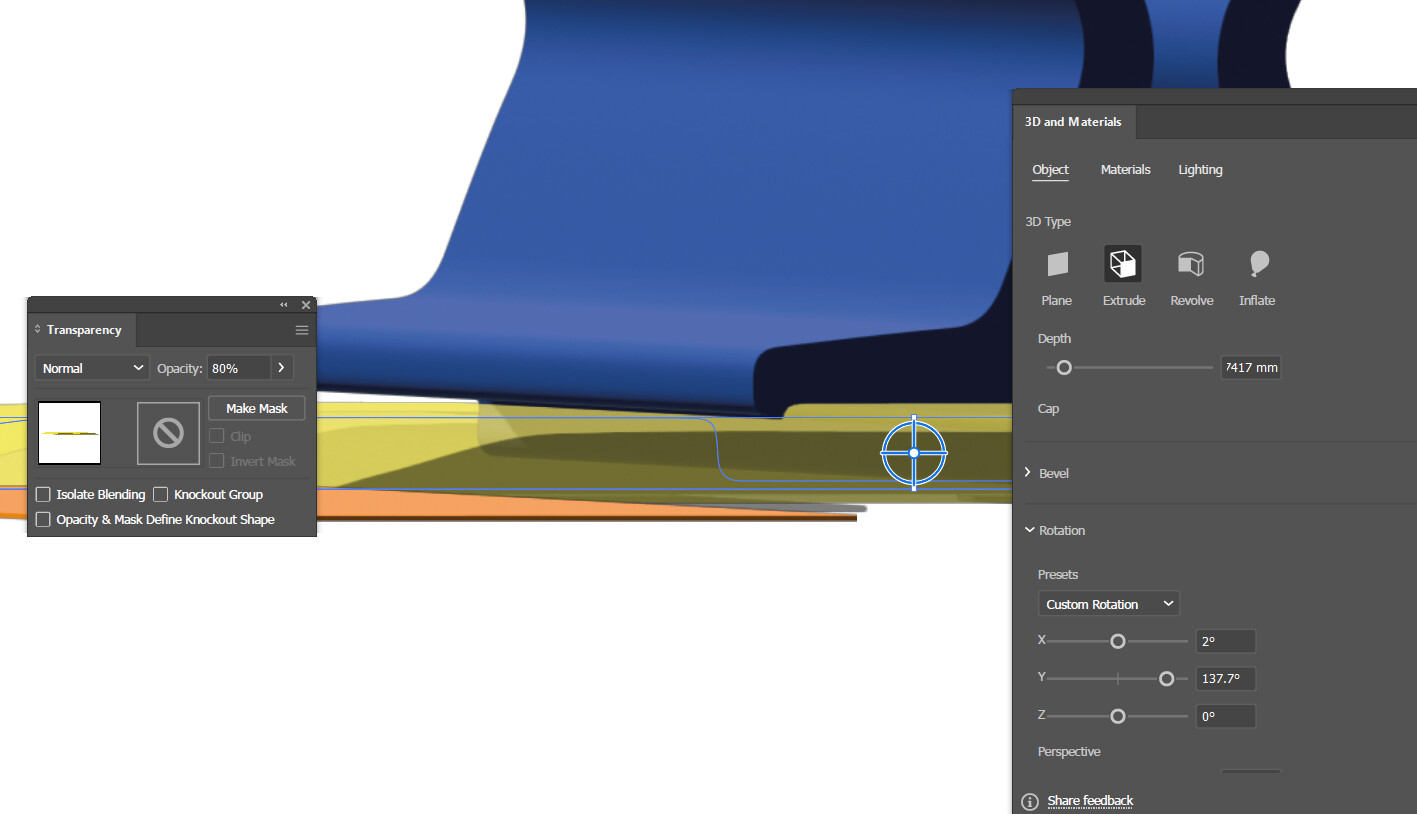Open the blending mode dropdown showing Normal
Image resolution: width=1417 pixels, height=814 pixels.
click(x=91, y=367)
